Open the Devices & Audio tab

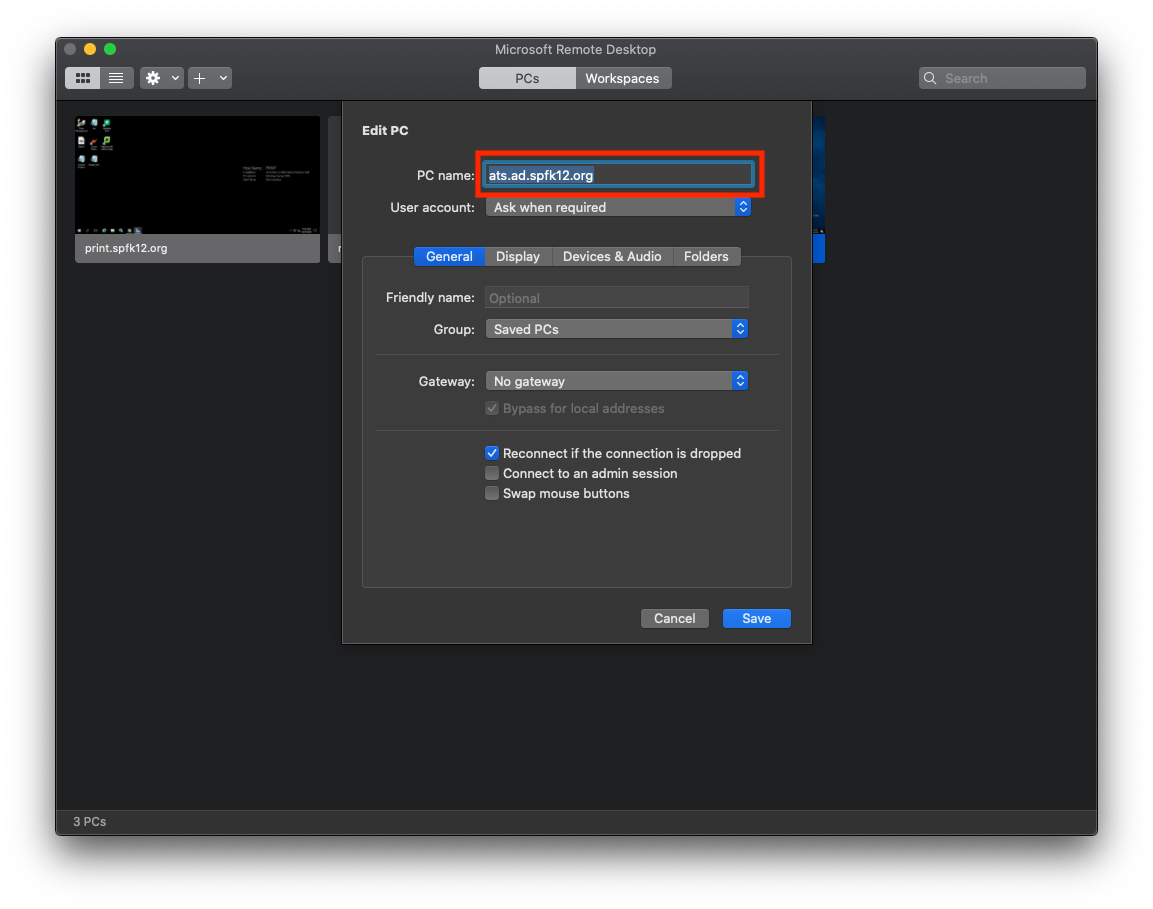(x=612, y=257)
